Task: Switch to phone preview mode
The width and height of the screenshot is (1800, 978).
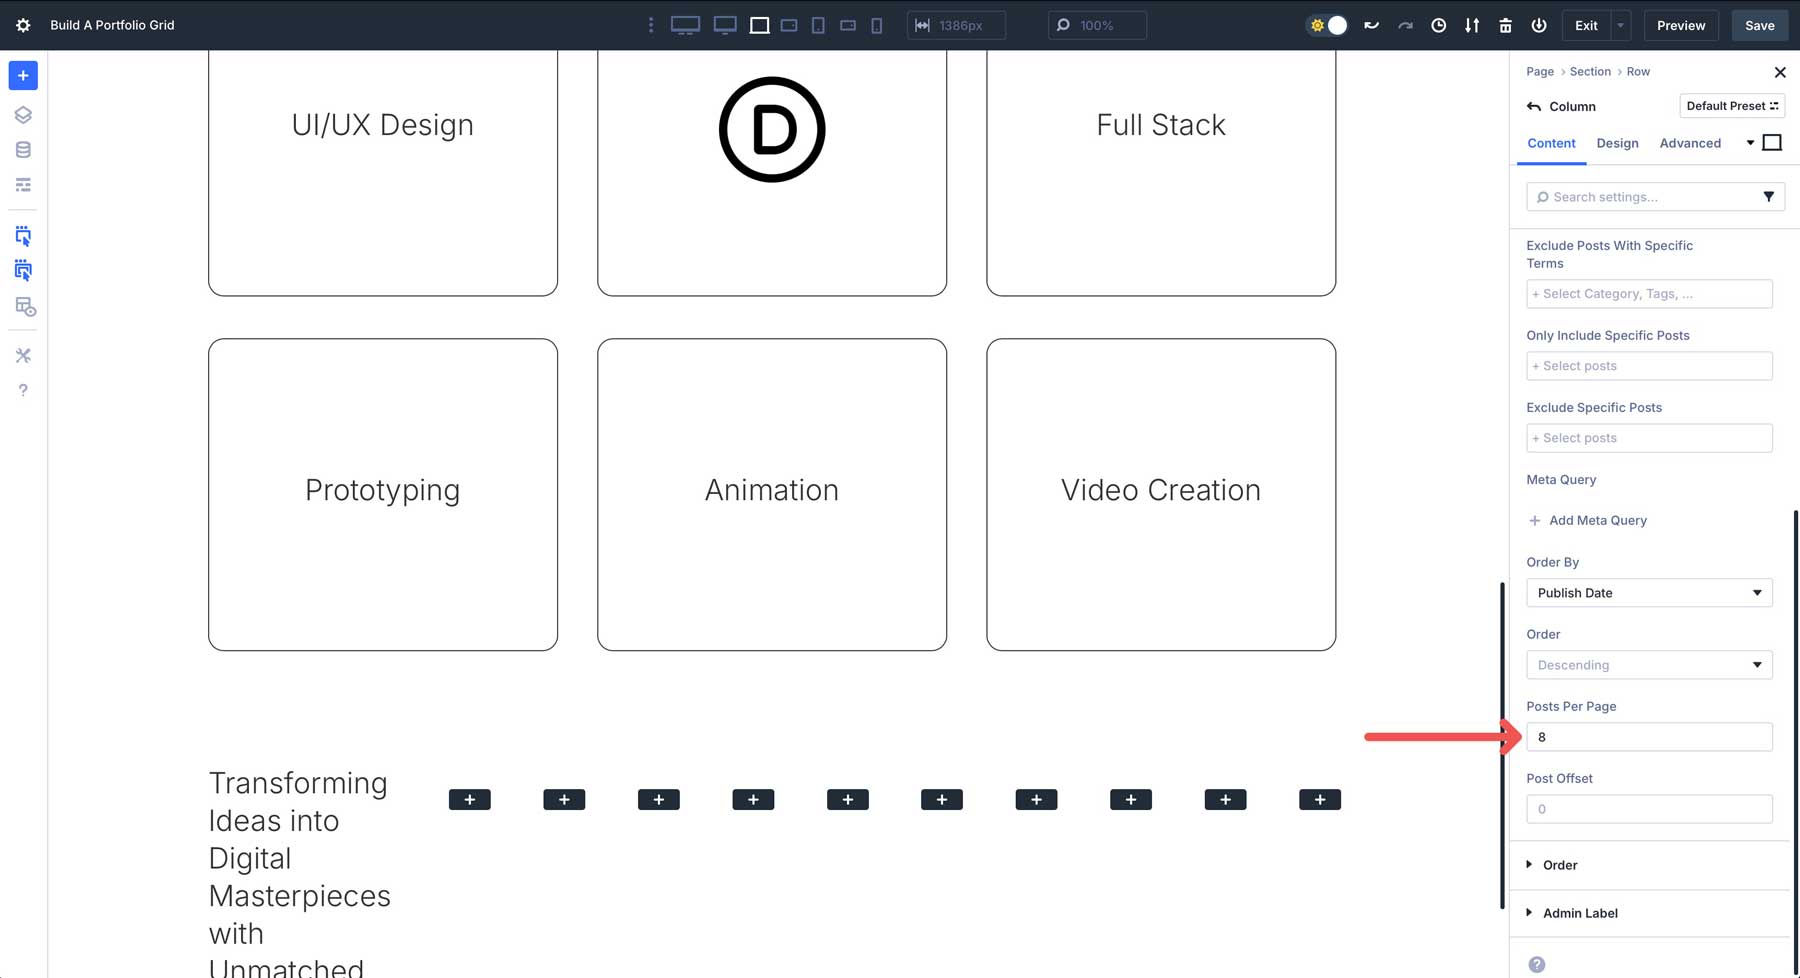Action: coord(876,24)
